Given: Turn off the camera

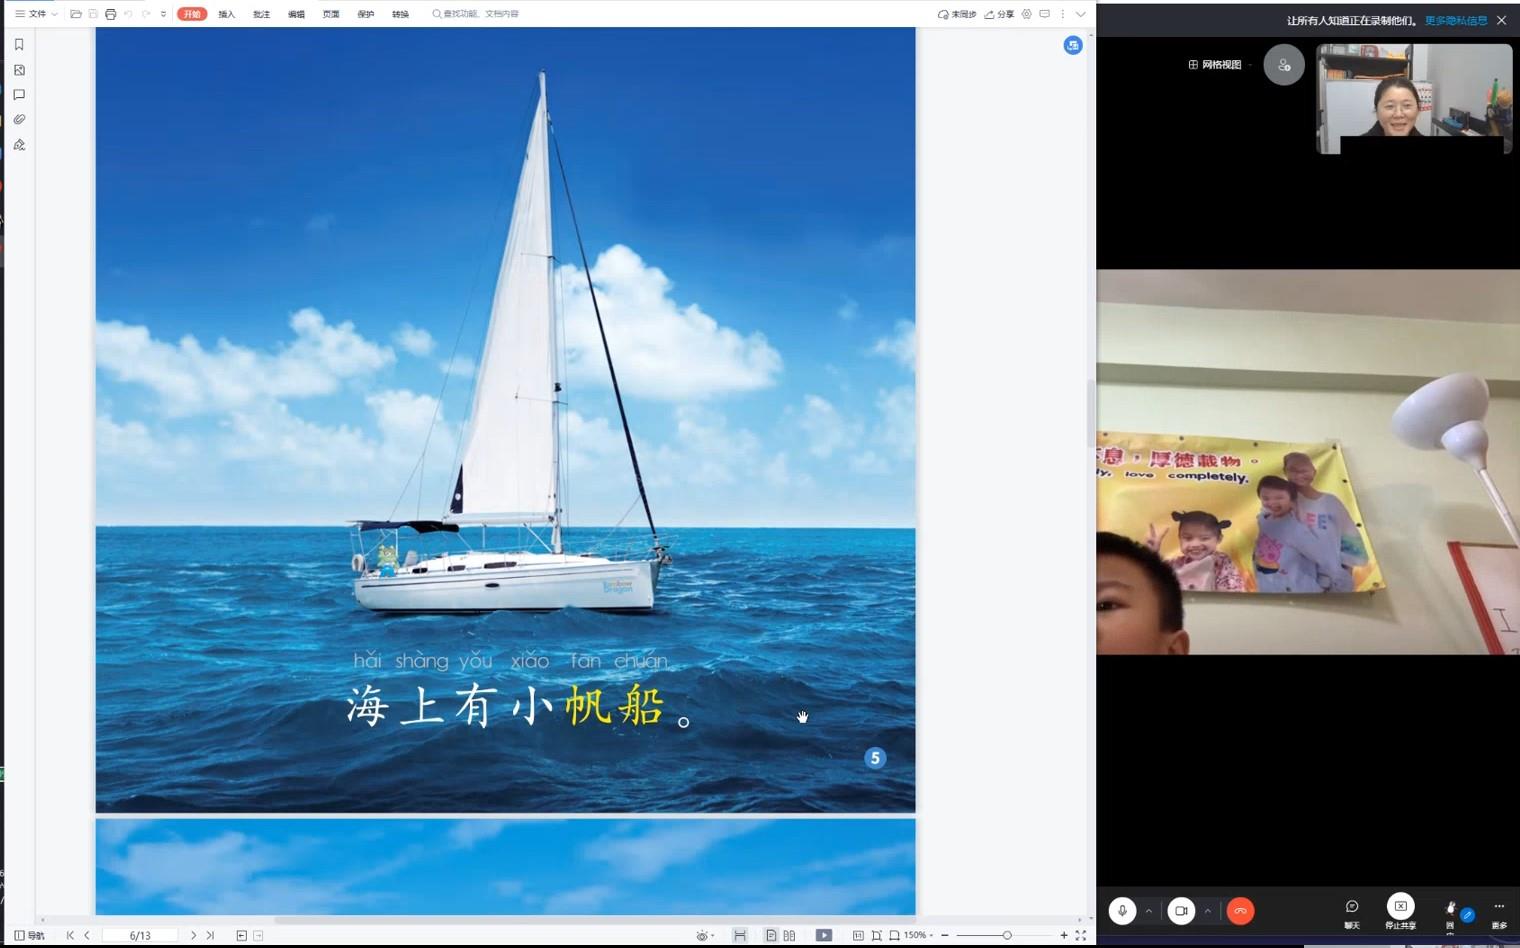Looking at the screenshot, I should point(1181,911).
